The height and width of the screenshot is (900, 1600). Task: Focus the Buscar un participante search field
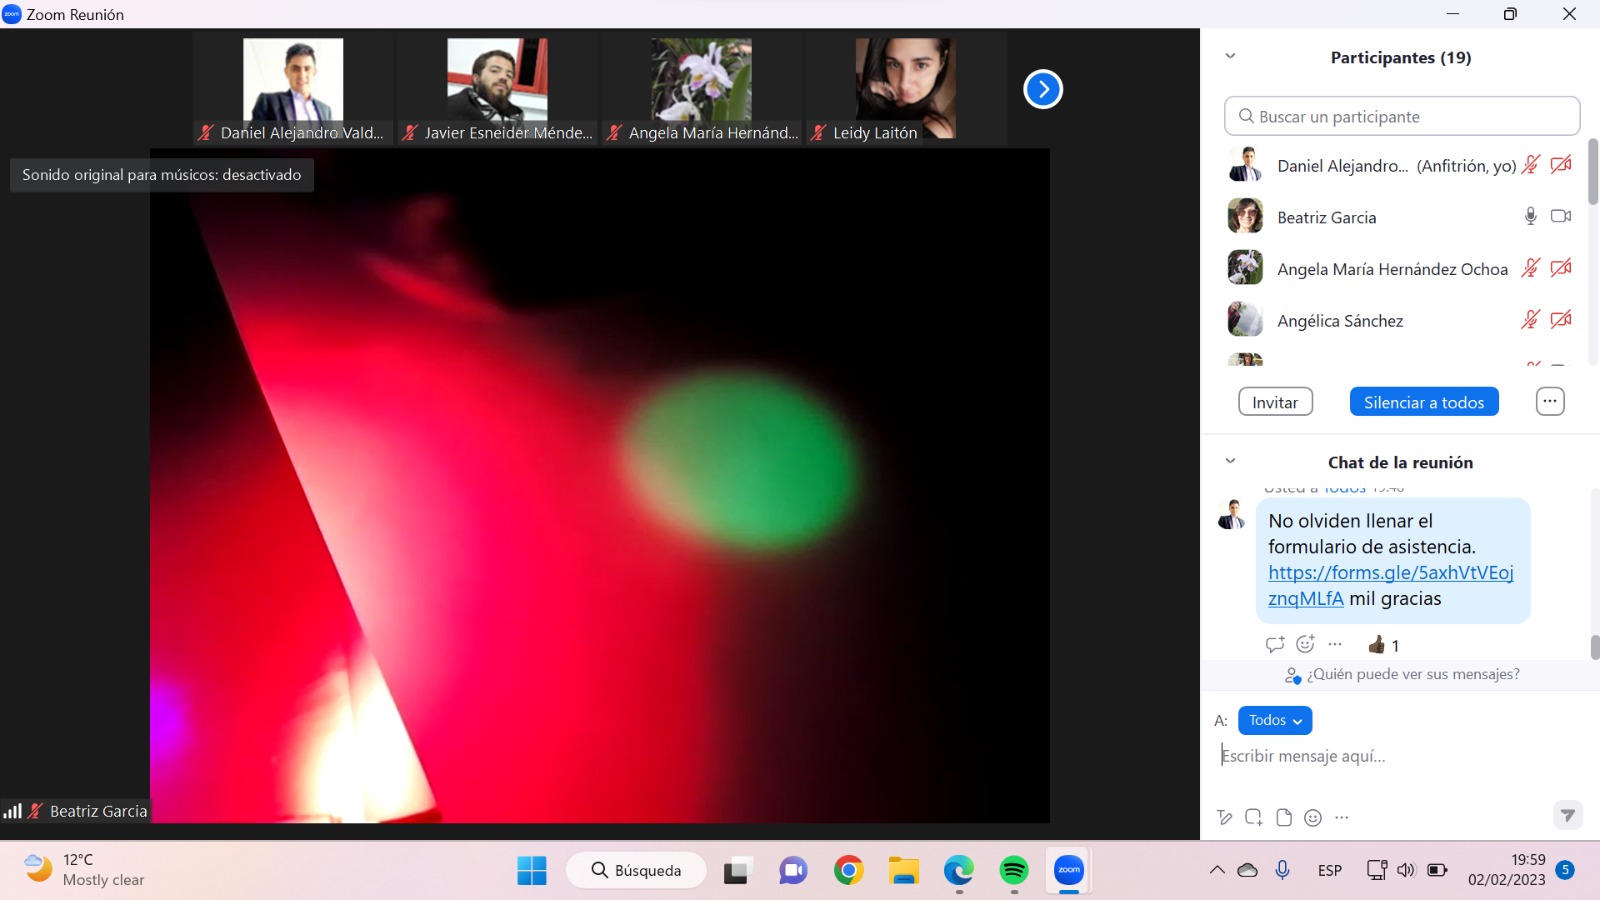coord(1402,116)
